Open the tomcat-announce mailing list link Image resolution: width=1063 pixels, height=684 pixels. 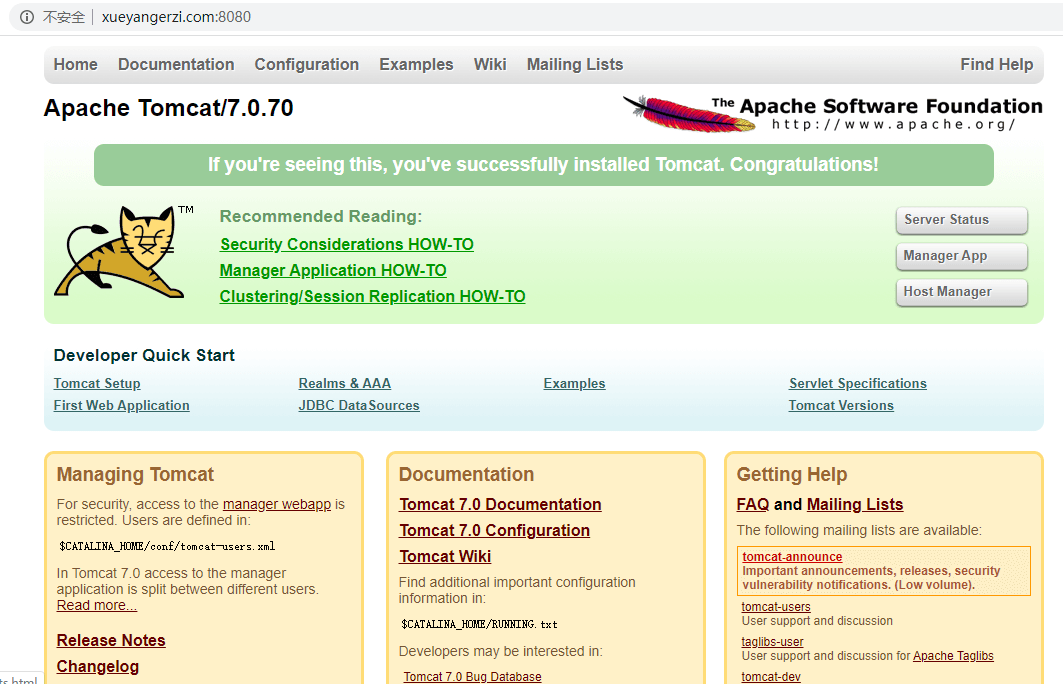(792, 557)
